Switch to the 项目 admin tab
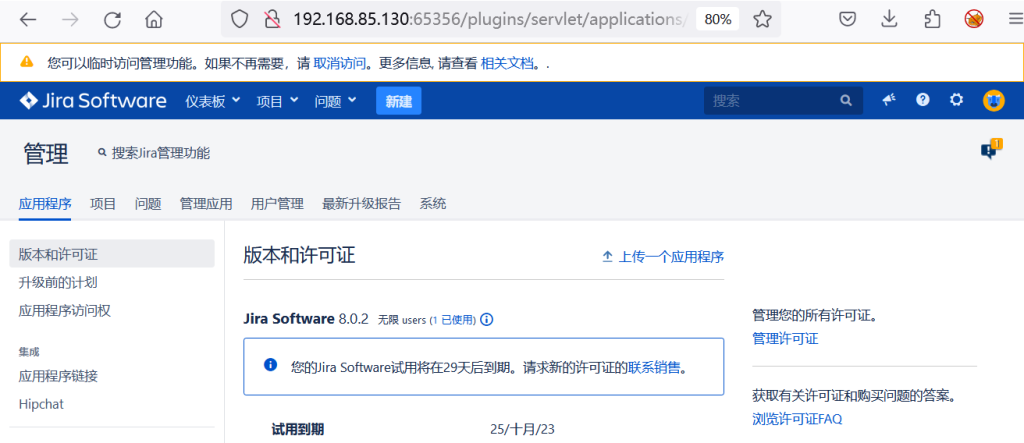The height and width of the screenshot is (443, 1024). 103,204
